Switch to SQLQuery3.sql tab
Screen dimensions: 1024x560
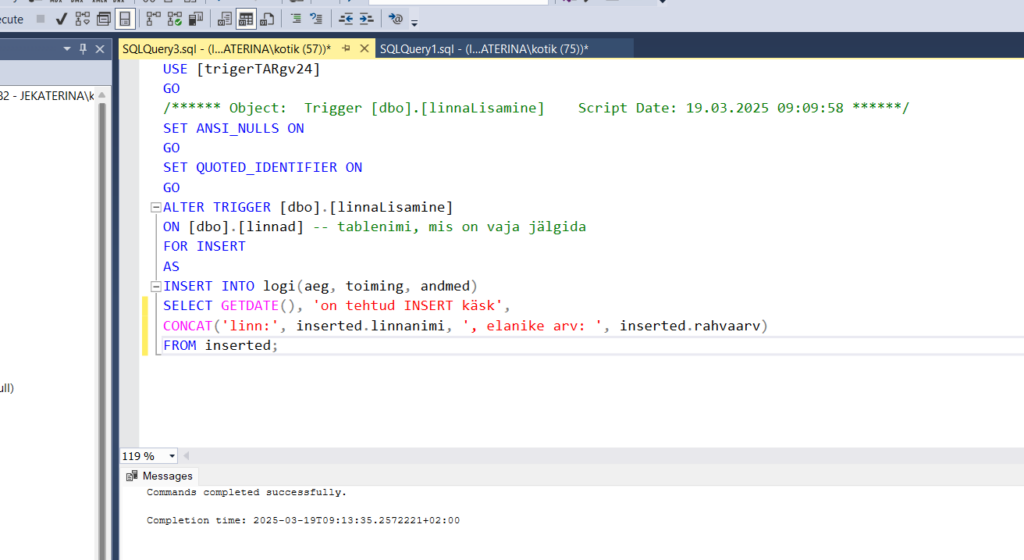click(227, 49)
